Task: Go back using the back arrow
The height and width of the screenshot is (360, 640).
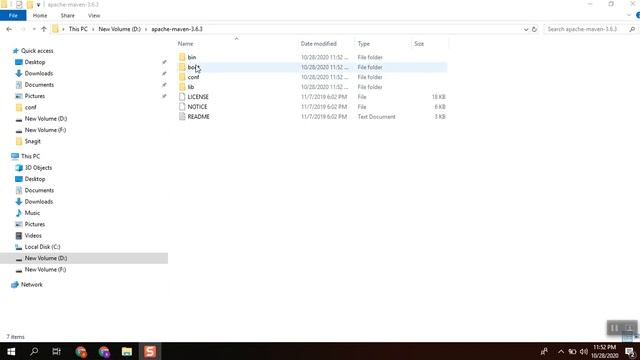Action: coord(9,29)
